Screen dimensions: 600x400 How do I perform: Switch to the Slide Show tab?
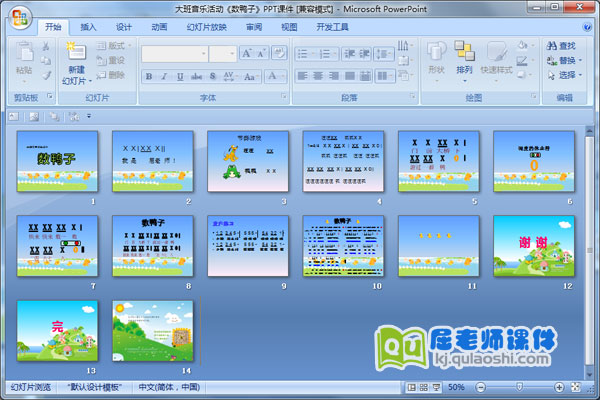(x=207, y=27)
